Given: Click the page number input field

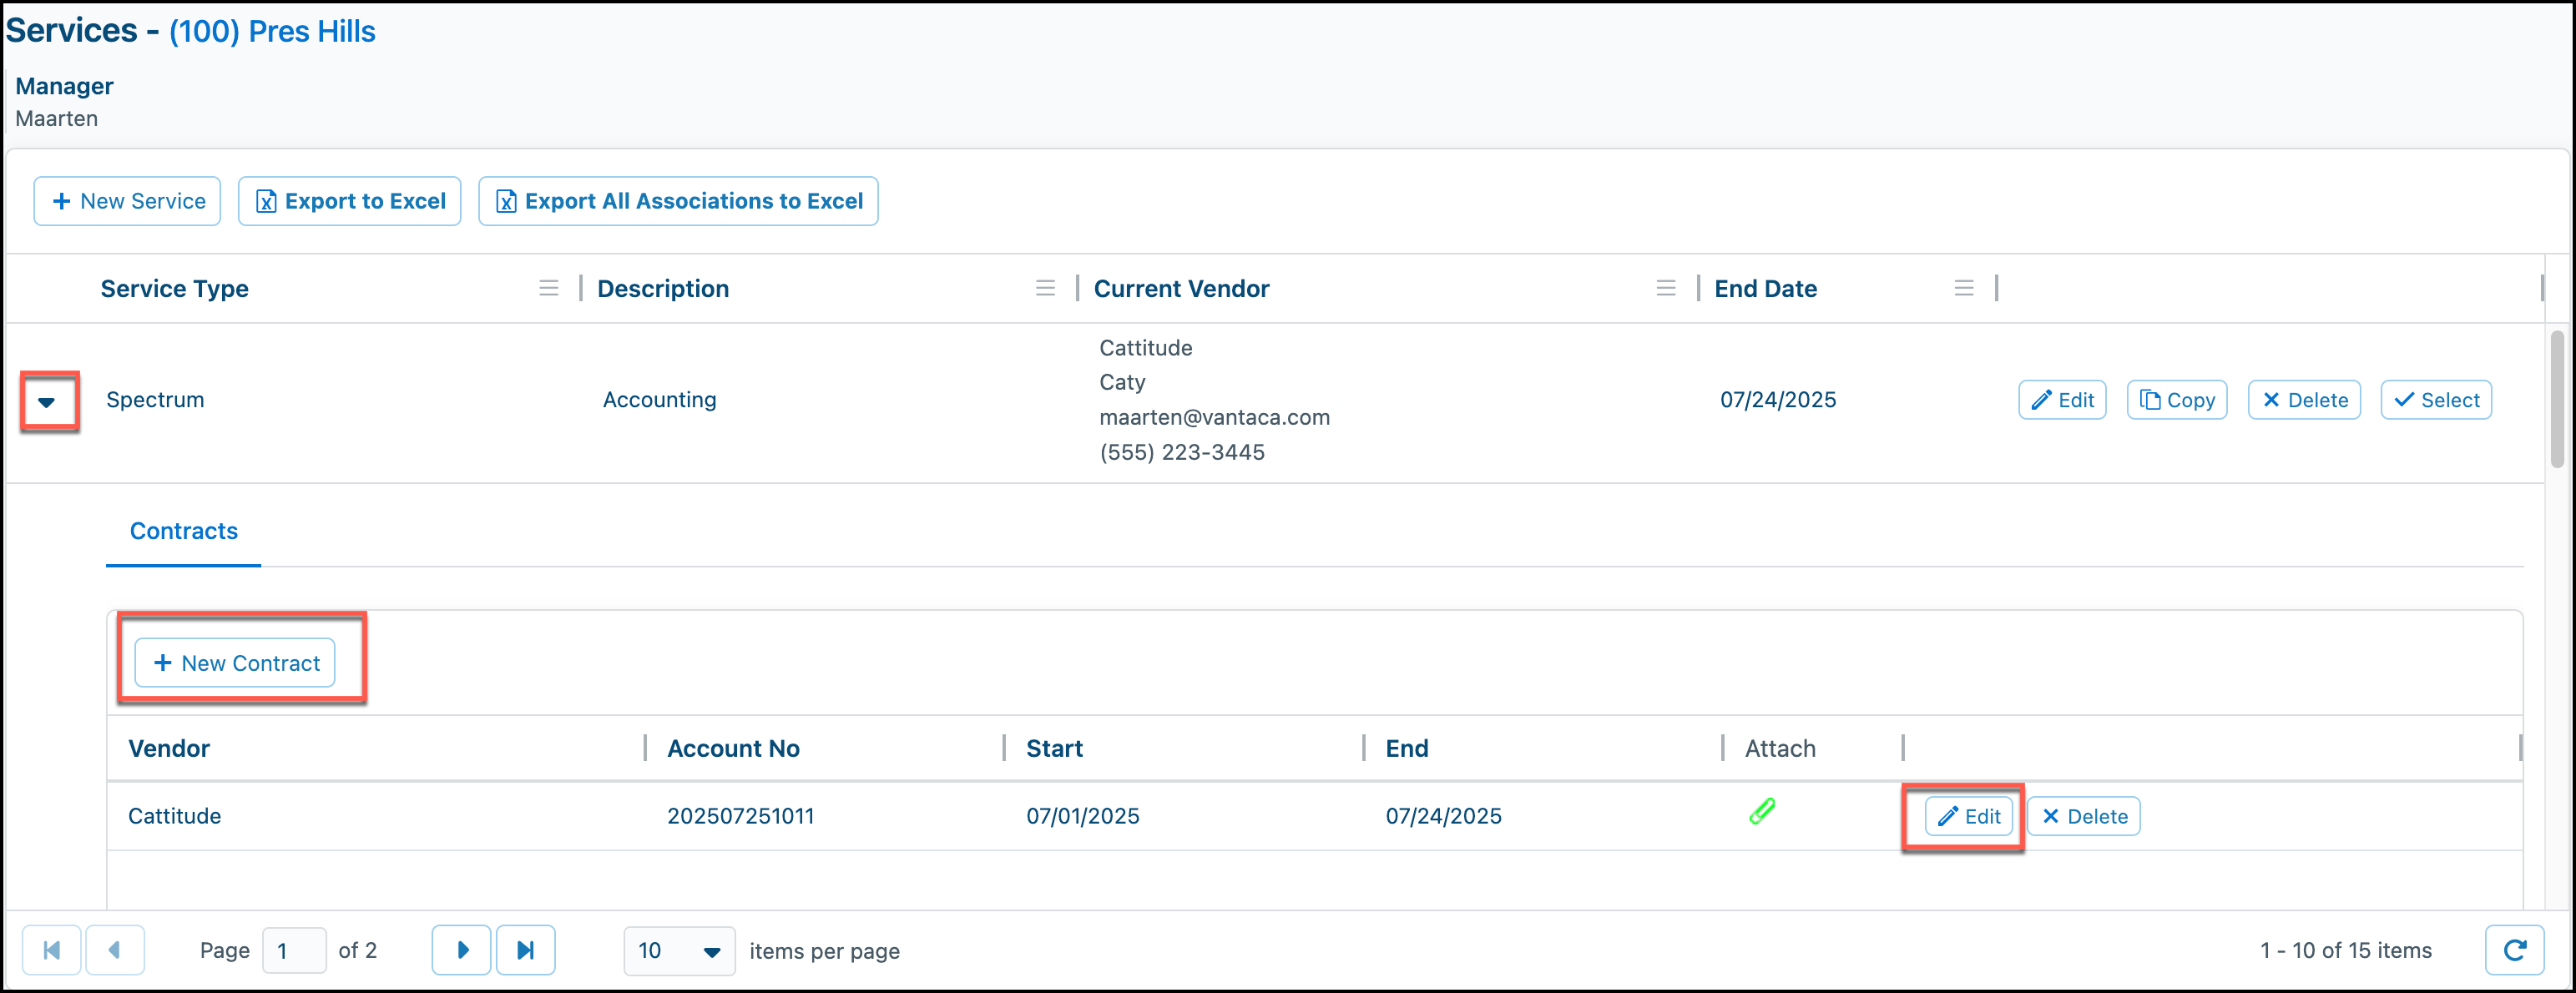Looking at the screenshot, I should [294, 950].
